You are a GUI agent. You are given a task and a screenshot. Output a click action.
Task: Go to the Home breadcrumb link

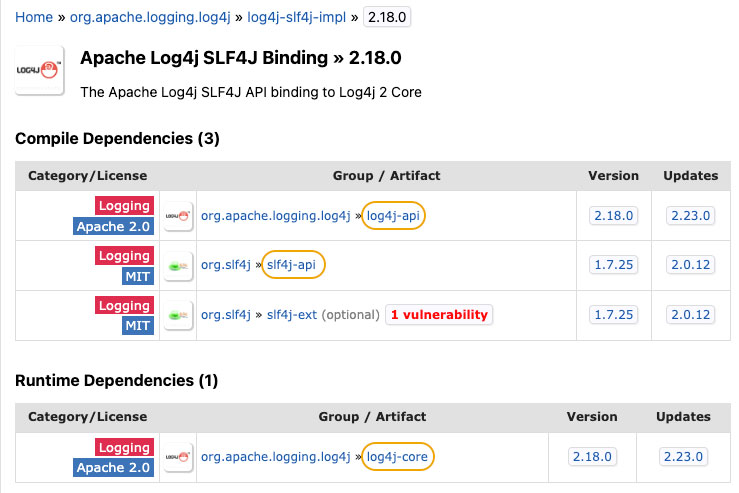[x=34, y=17]
